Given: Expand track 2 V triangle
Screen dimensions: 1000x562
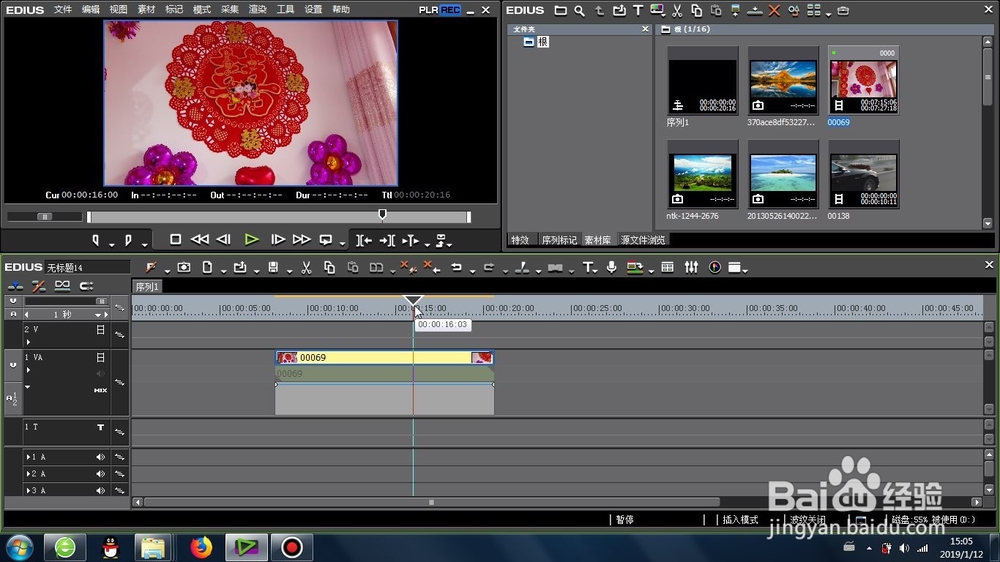Looking at the screenshot, I should 28,342.
